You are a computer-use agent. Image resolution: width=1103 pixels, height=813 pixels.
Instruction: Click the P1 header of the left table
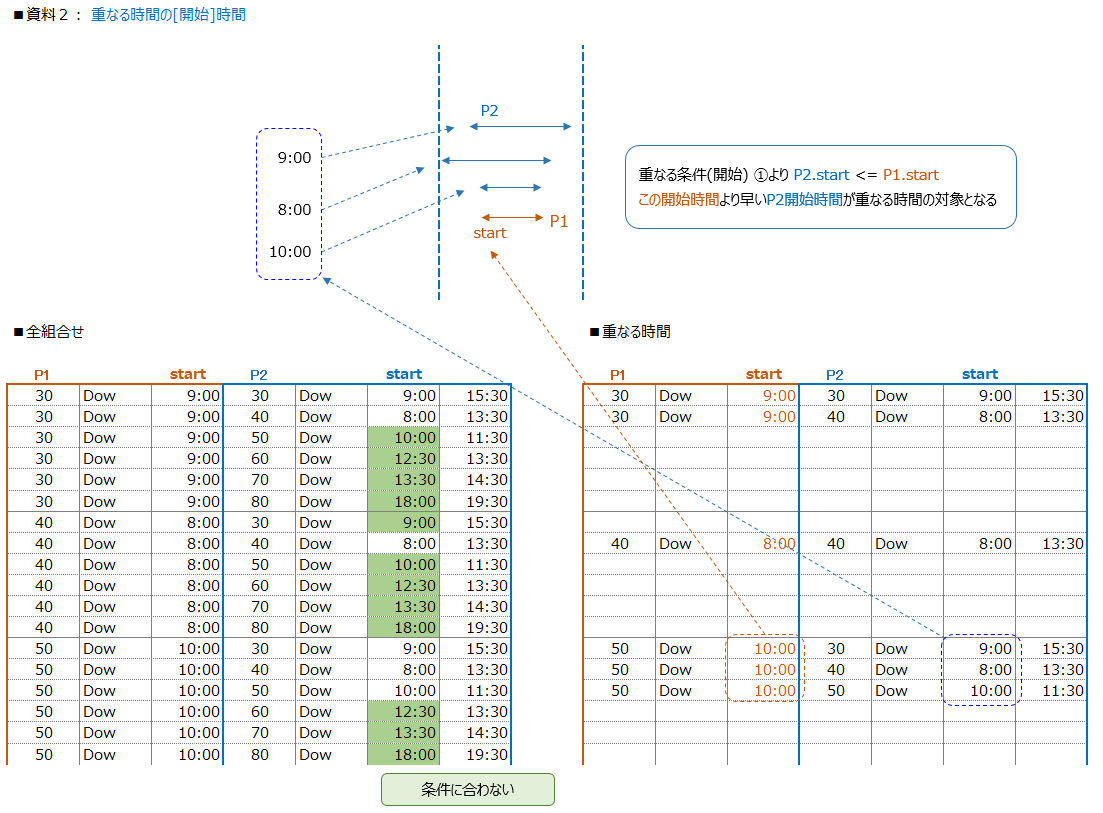42,375
